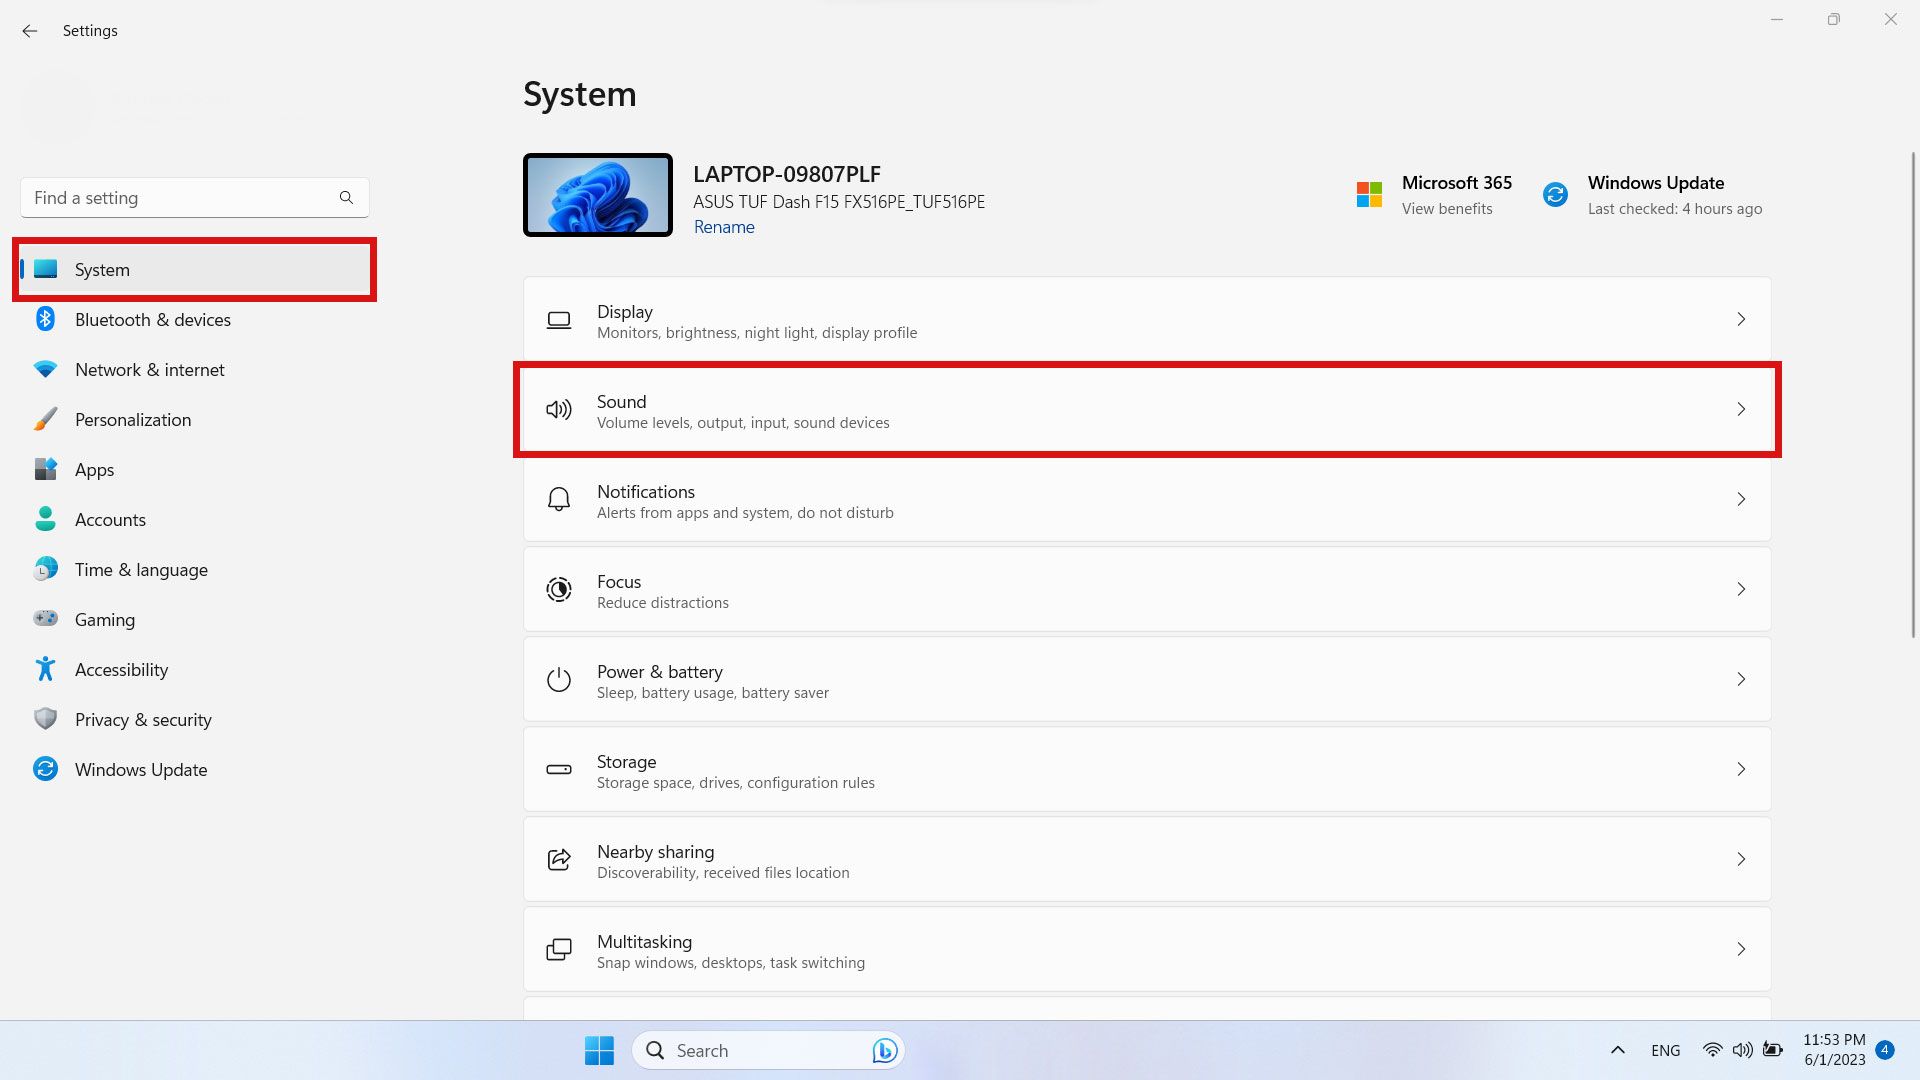Expand Display settings chevron
The width and height of the screenshot is (1920, 1080).
1741,319
